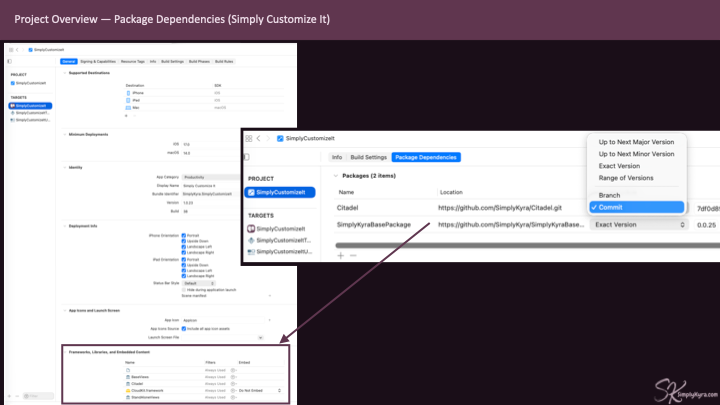Toggle iPad Orientation Upside Down checkbox
The width and height of the screenshot is (720, 405).
click(x=184, y=265)
